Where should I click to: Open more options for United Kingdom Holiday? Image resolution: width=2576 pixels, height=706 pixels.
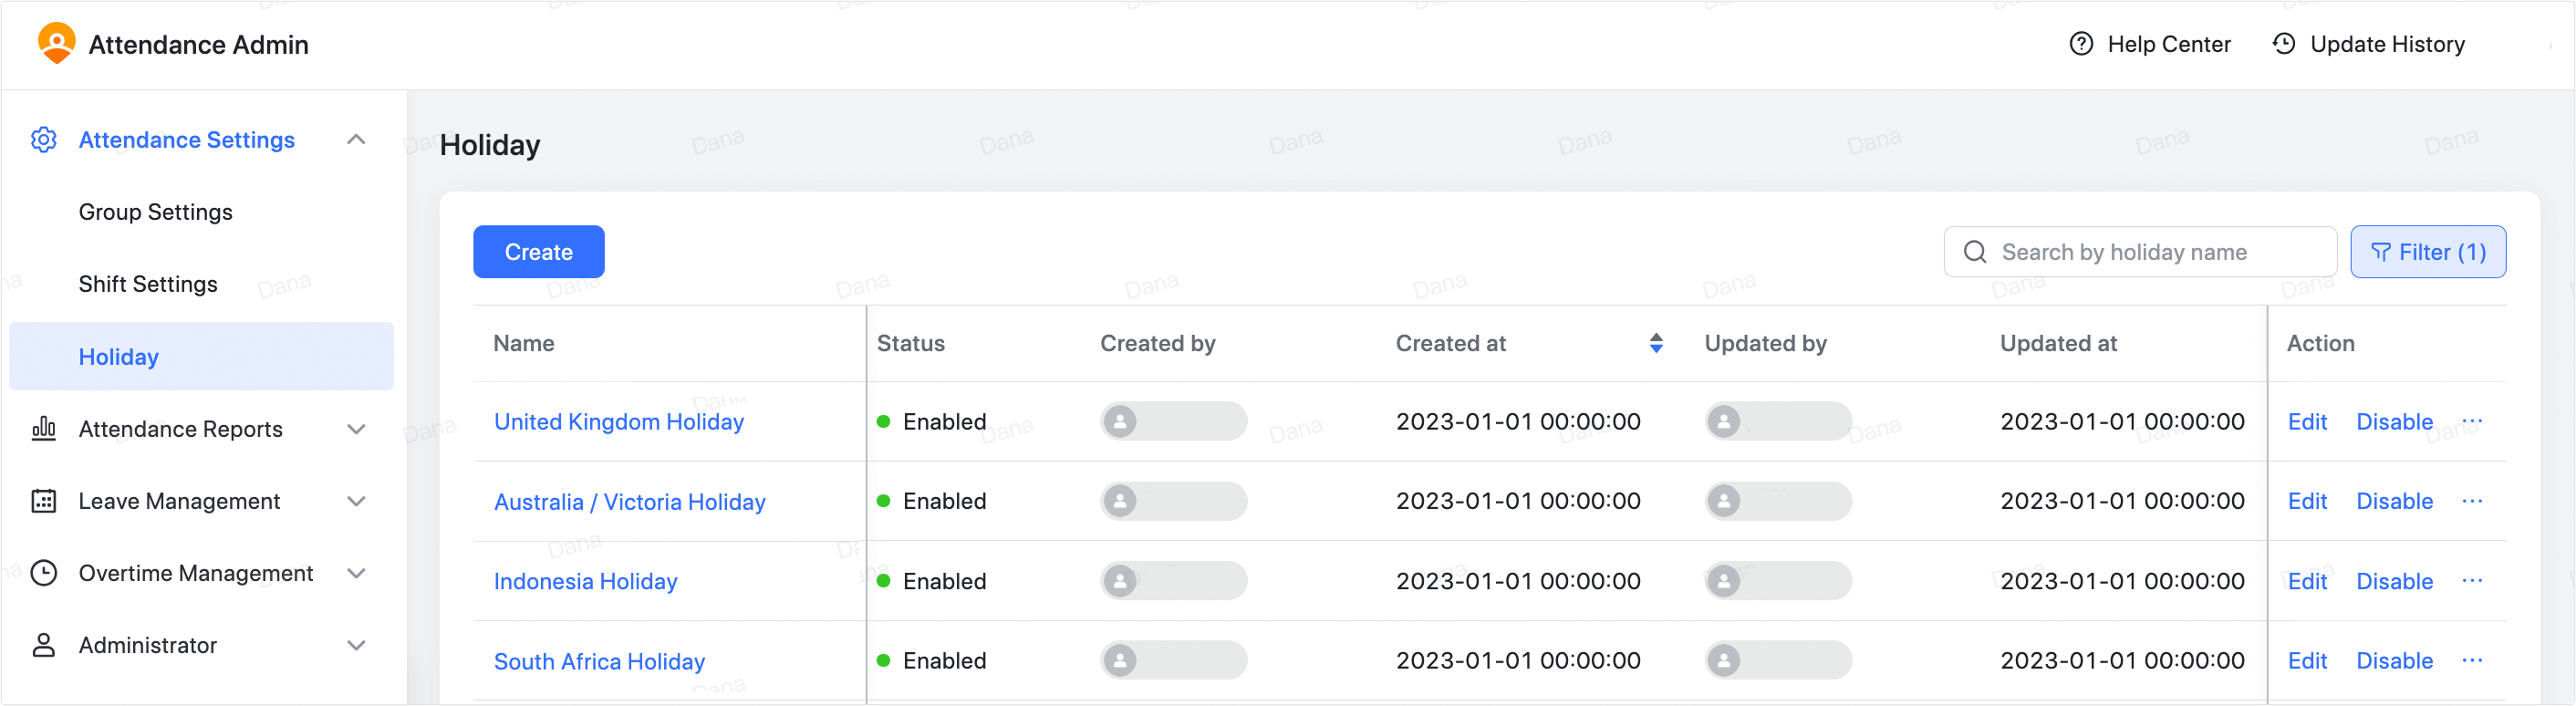pyautogui.click(x=2472, y=421)
